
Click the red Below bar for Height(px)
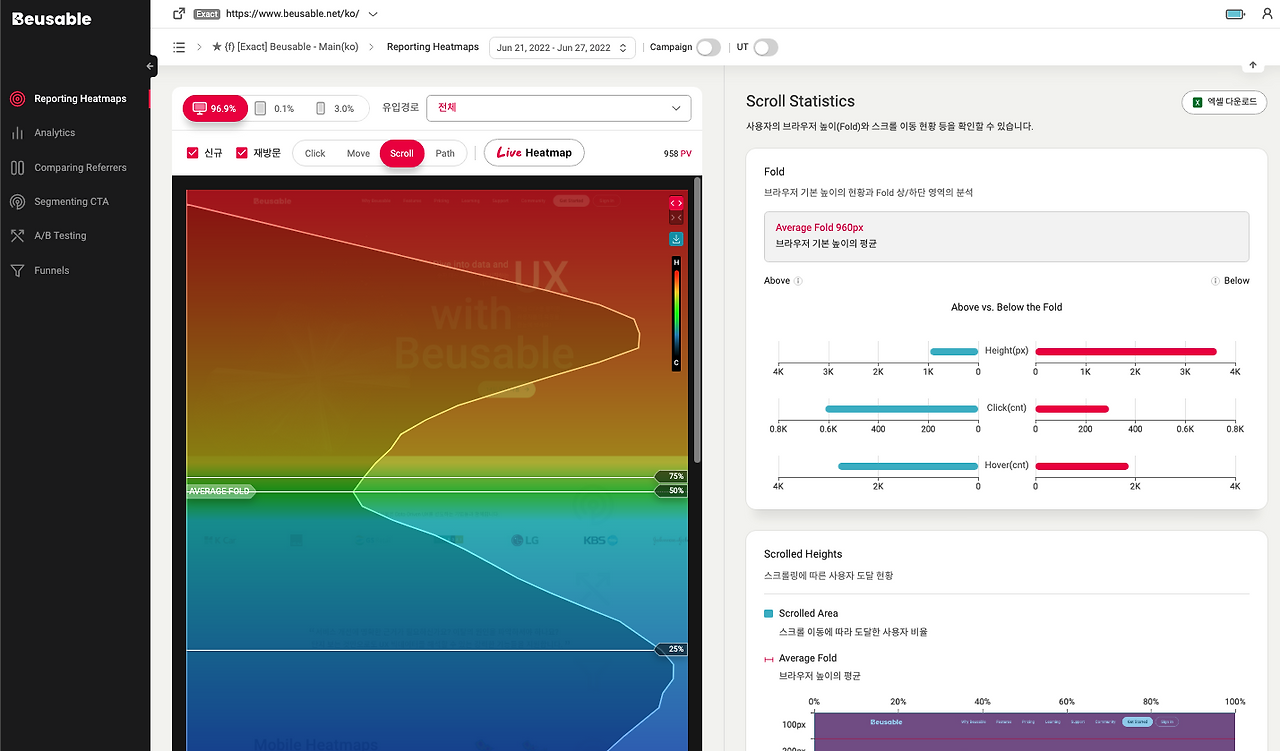click(x=1126, y=352)
